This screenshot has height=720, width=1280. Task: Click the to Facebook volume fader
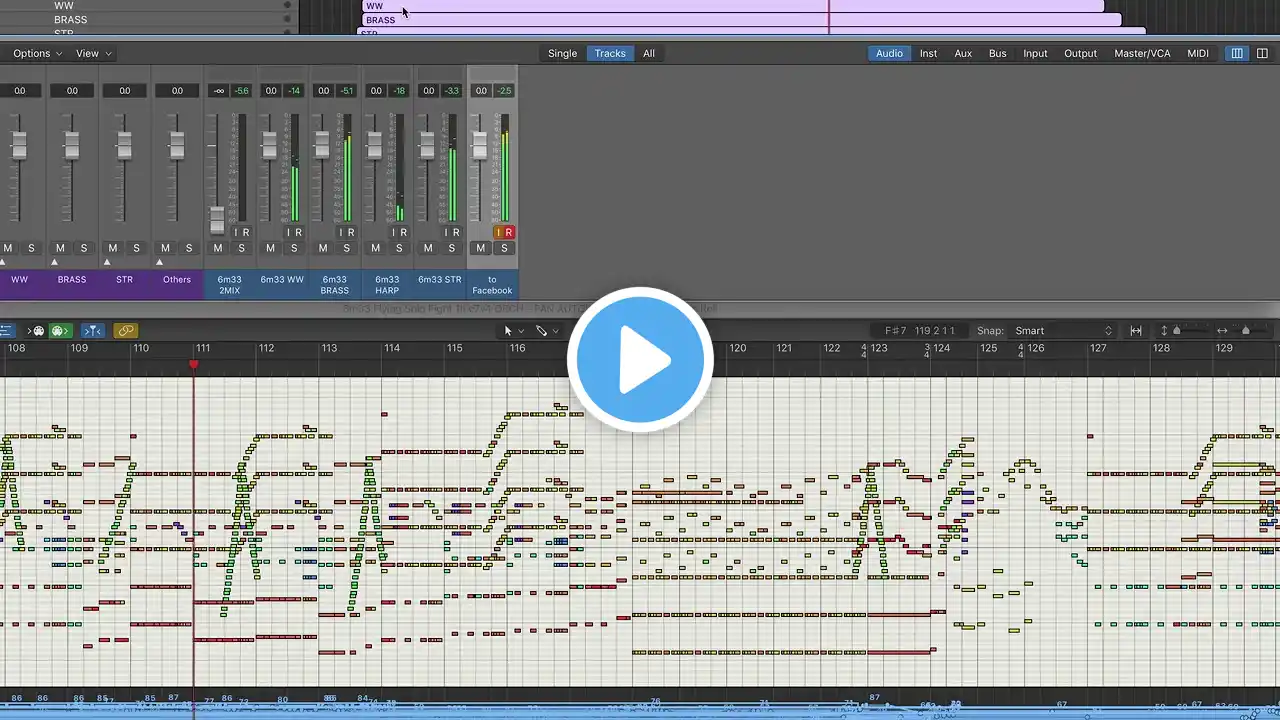coord(480,145)
